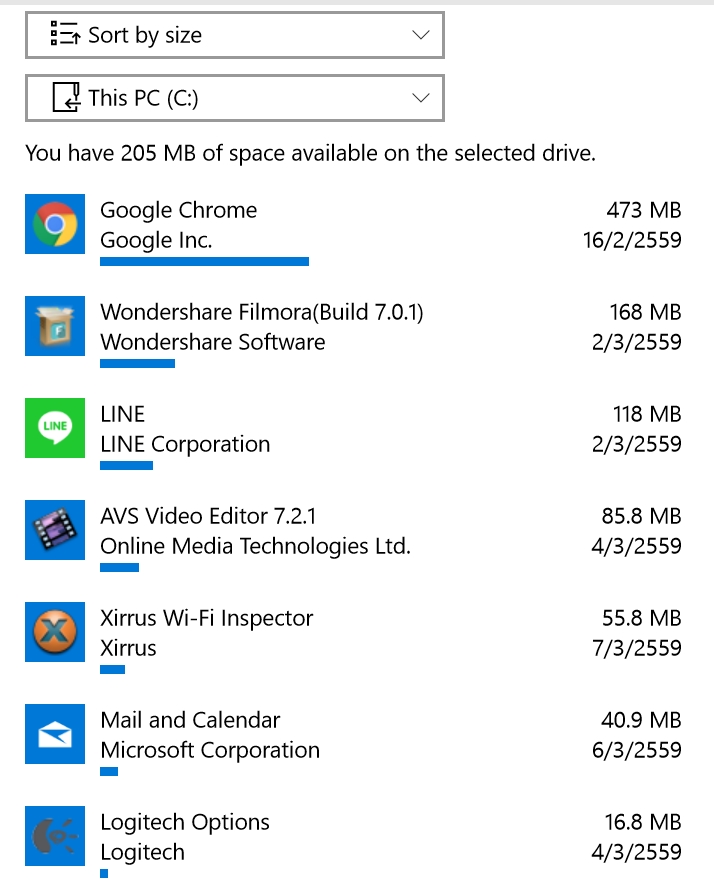
Task: Select AVS Video Editor 7.2.1 entry
Action: 353,535
